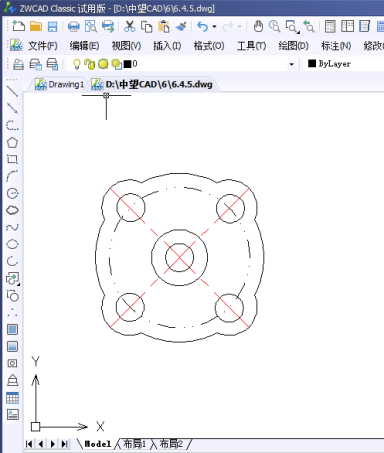The image size is (384, 453).
Task: Toggle layer 0 on/off lightbulb
Action: [x=77, y=64]
